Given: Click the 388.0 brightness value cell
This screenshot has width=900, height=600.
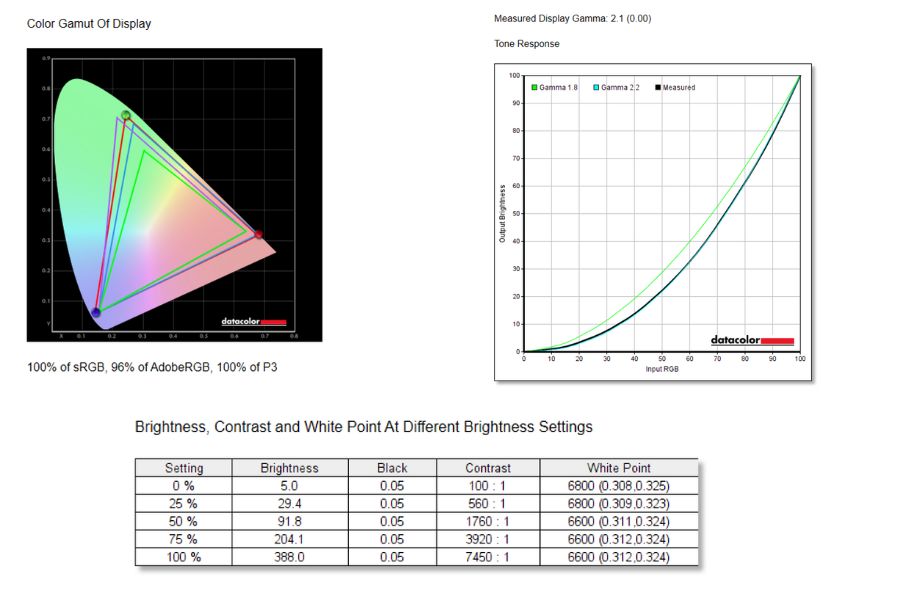Looking at the screenshot, I should coord(289,557).
